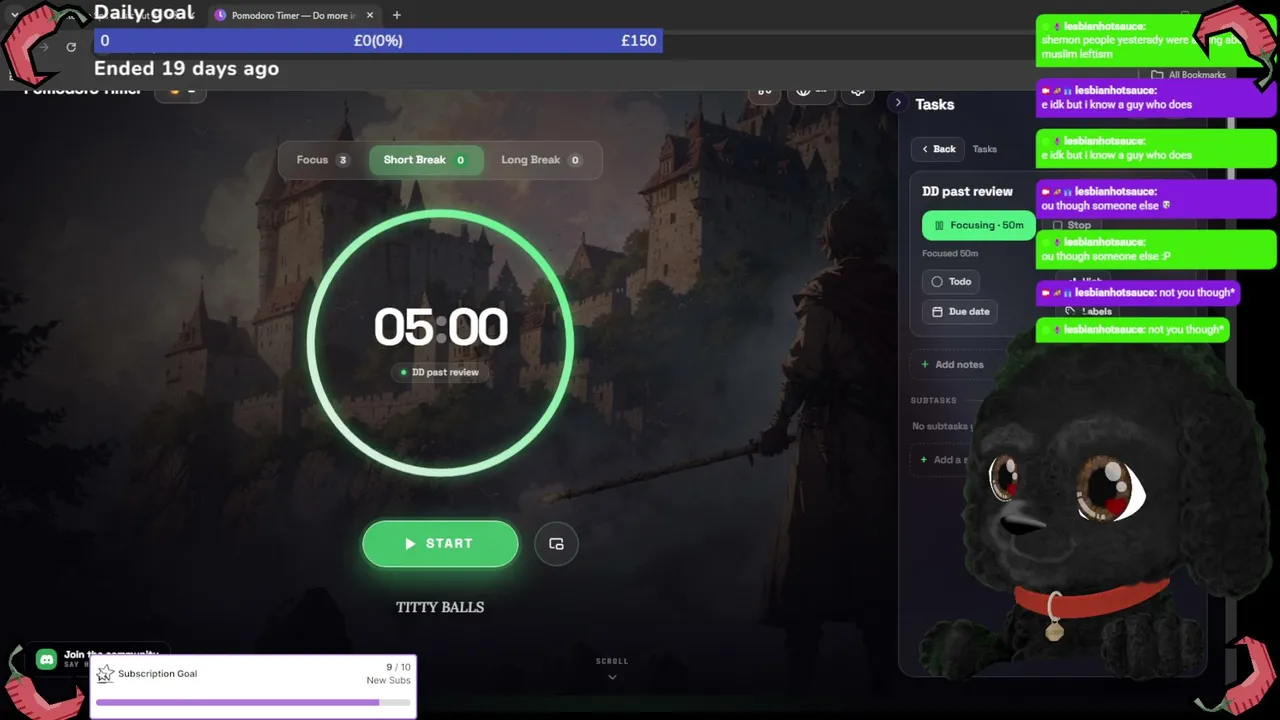Click the Discord Join the community icon
This screenshot has width=1280, height=720.
click(x=46, y=659)
